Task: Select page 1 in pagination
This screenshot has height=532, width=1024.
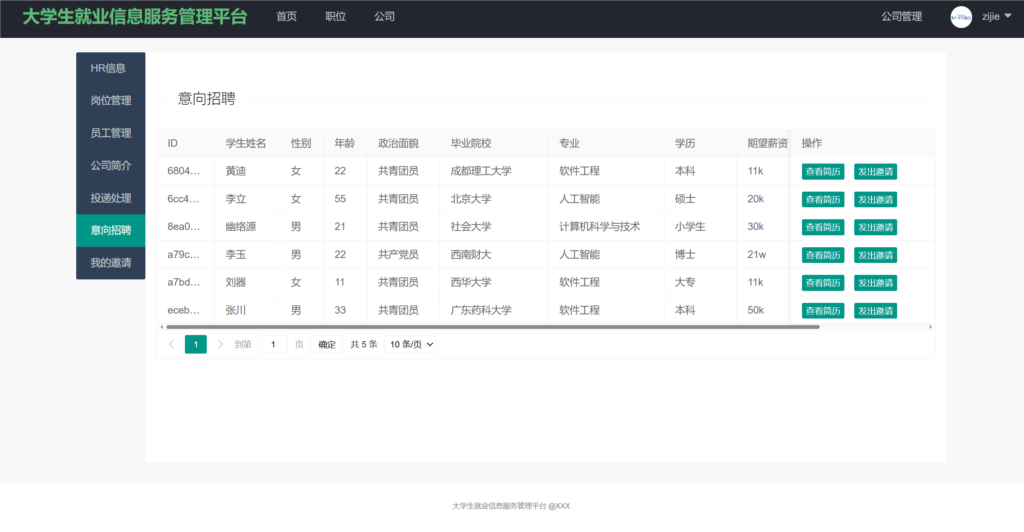Action: pyautogui.click(x=196, y=345)
